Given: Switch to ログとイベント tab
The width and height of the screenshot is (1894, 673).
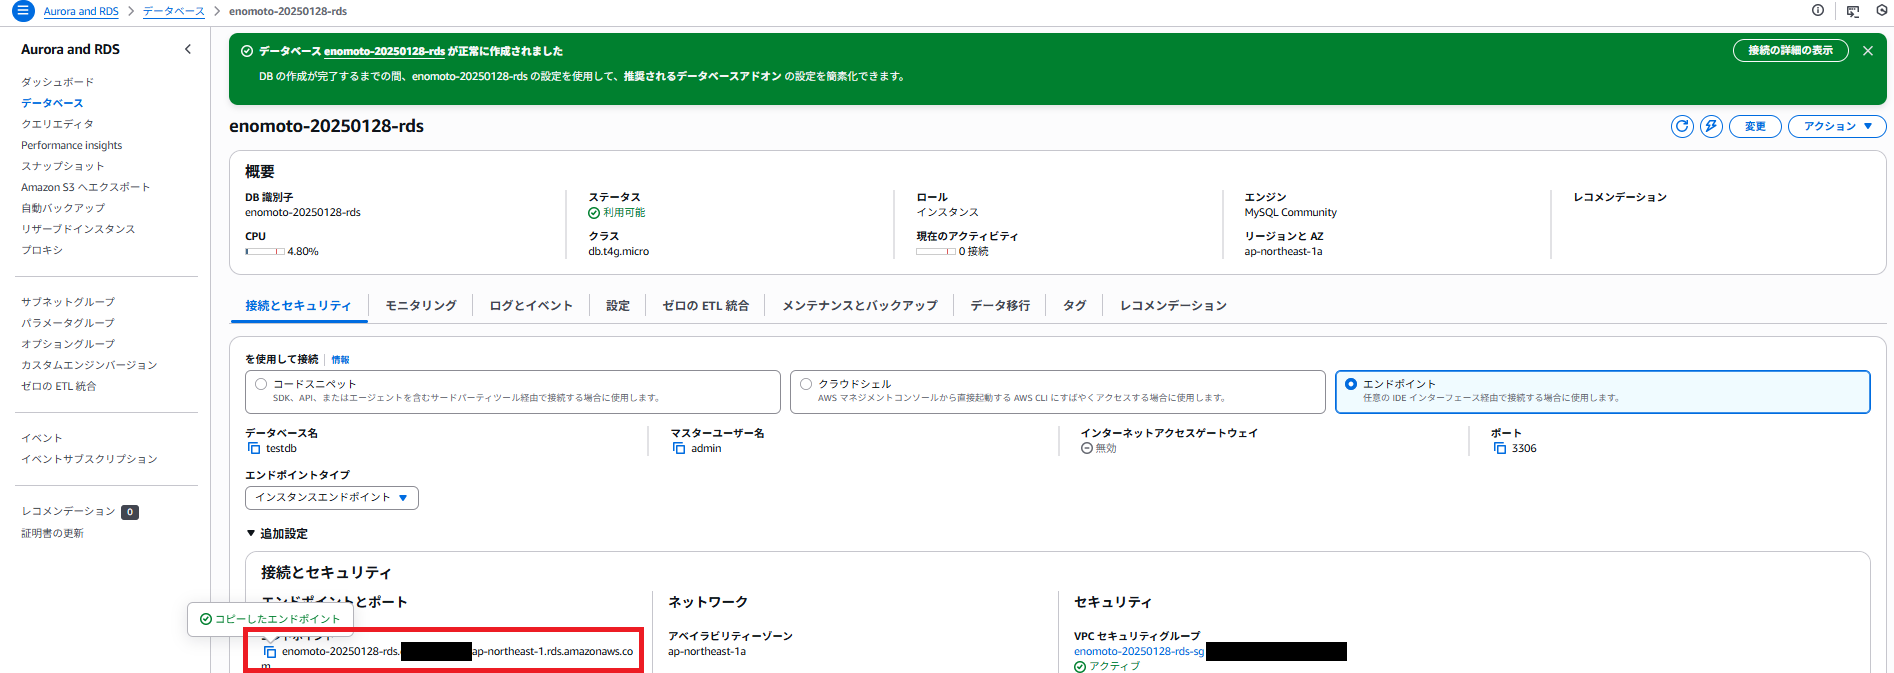Looking at the screenshot, I should tap(531, 306).
